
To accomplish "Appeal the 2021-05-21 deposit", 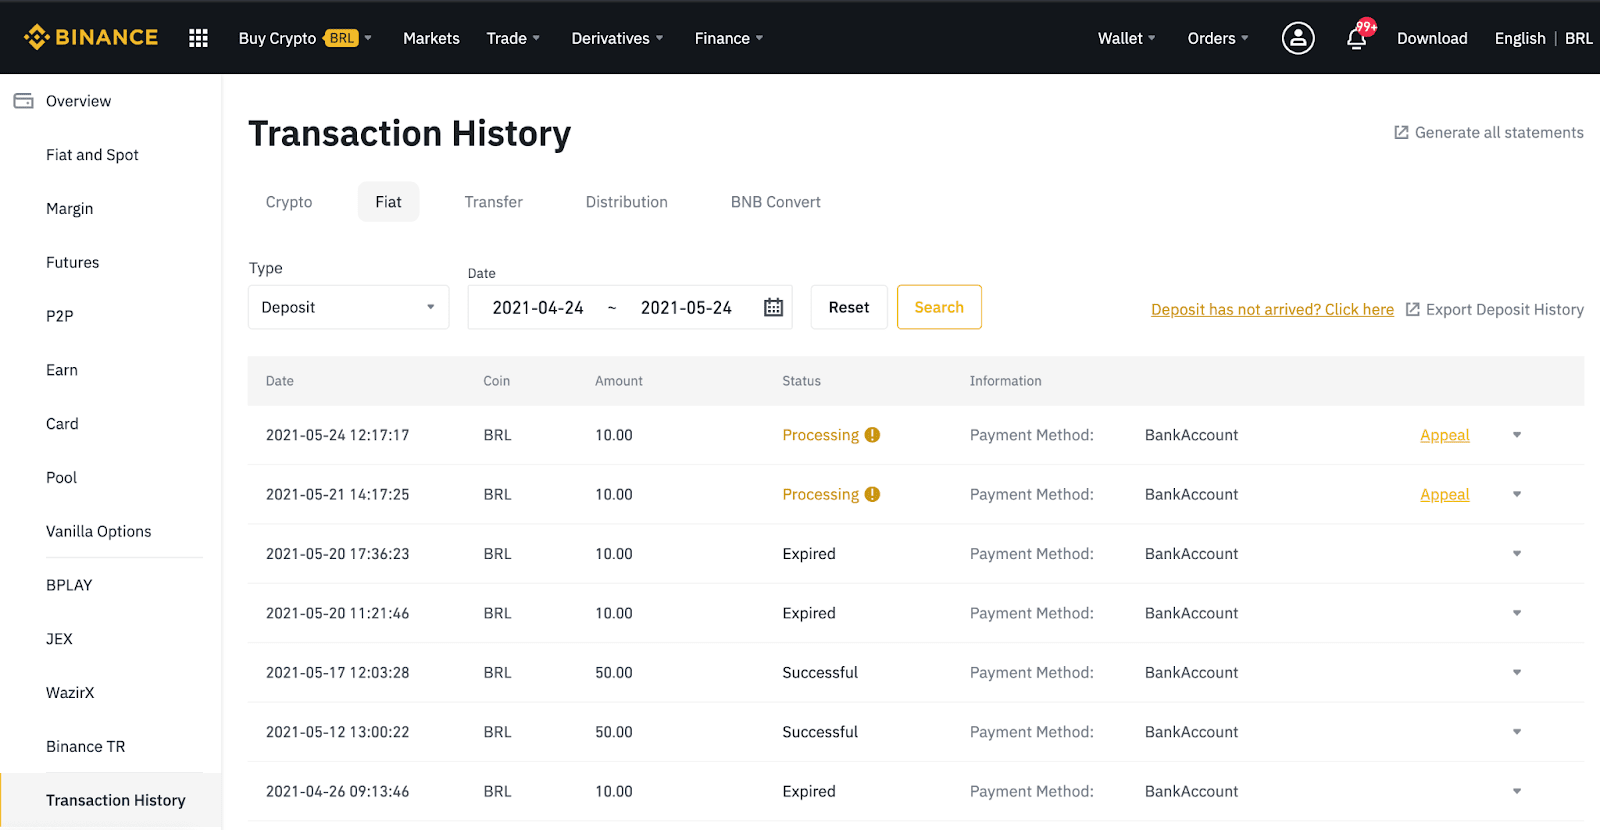I will click(1444, 494).
